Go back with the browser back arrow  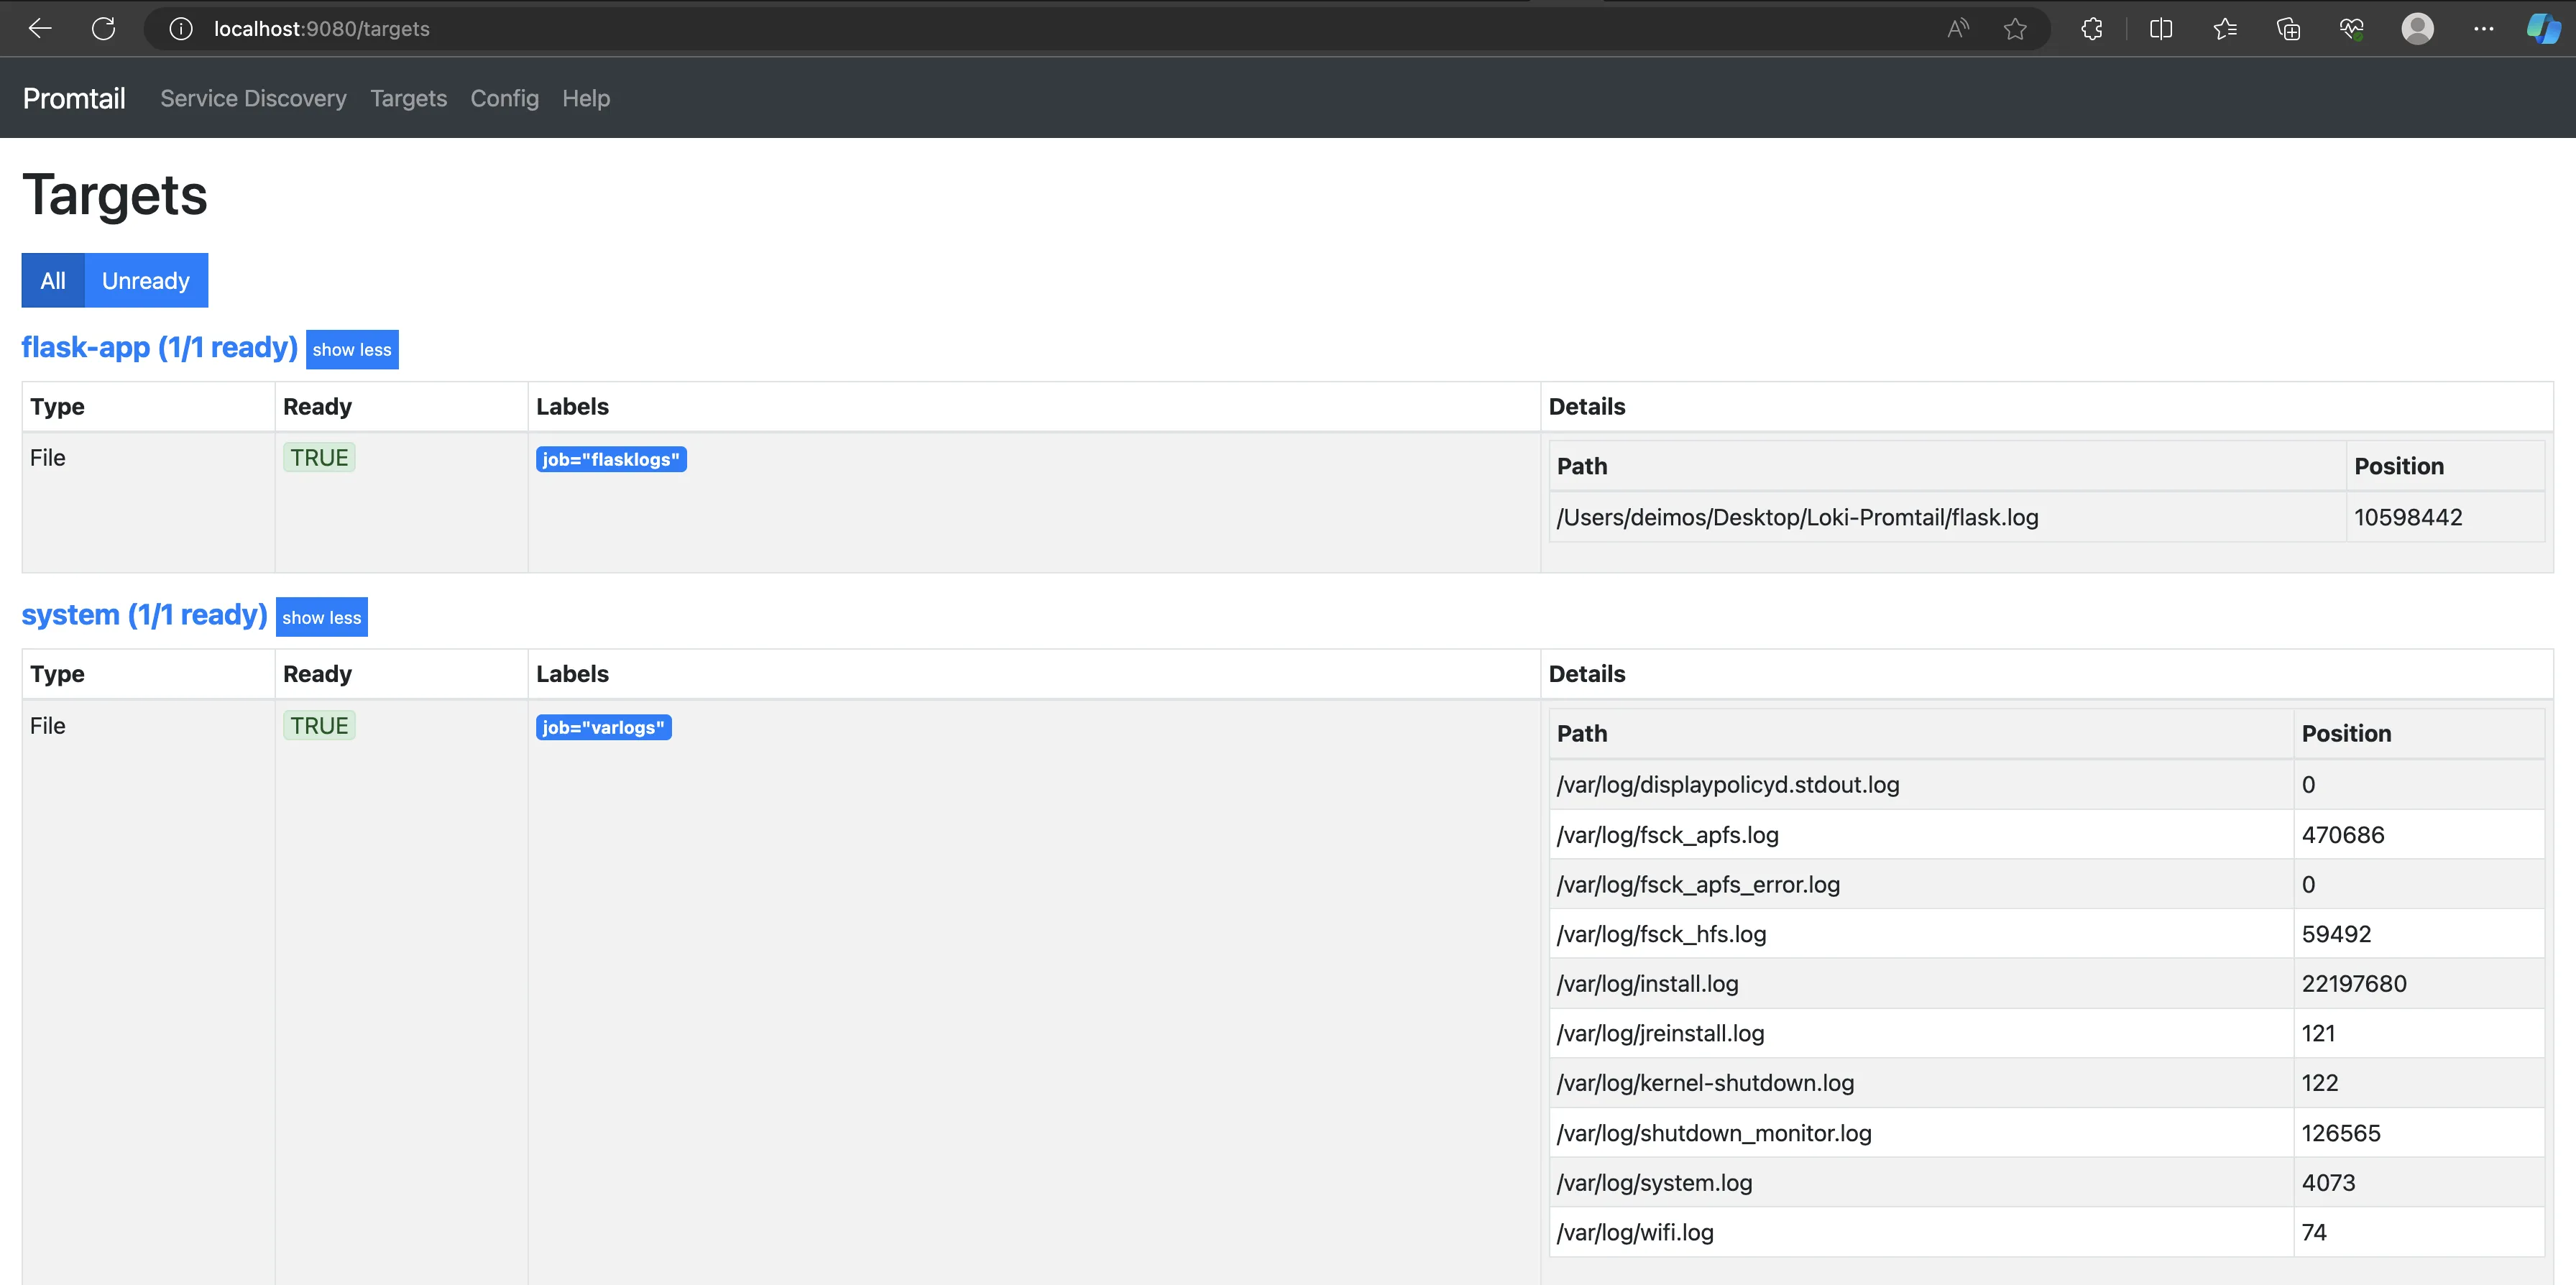40,29
